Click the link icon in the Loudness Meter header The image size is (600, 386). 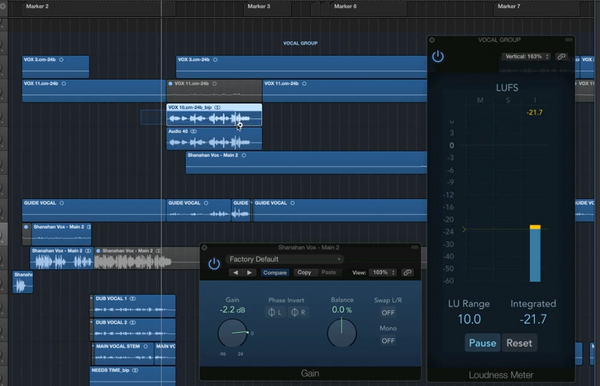tap(561, 57)
